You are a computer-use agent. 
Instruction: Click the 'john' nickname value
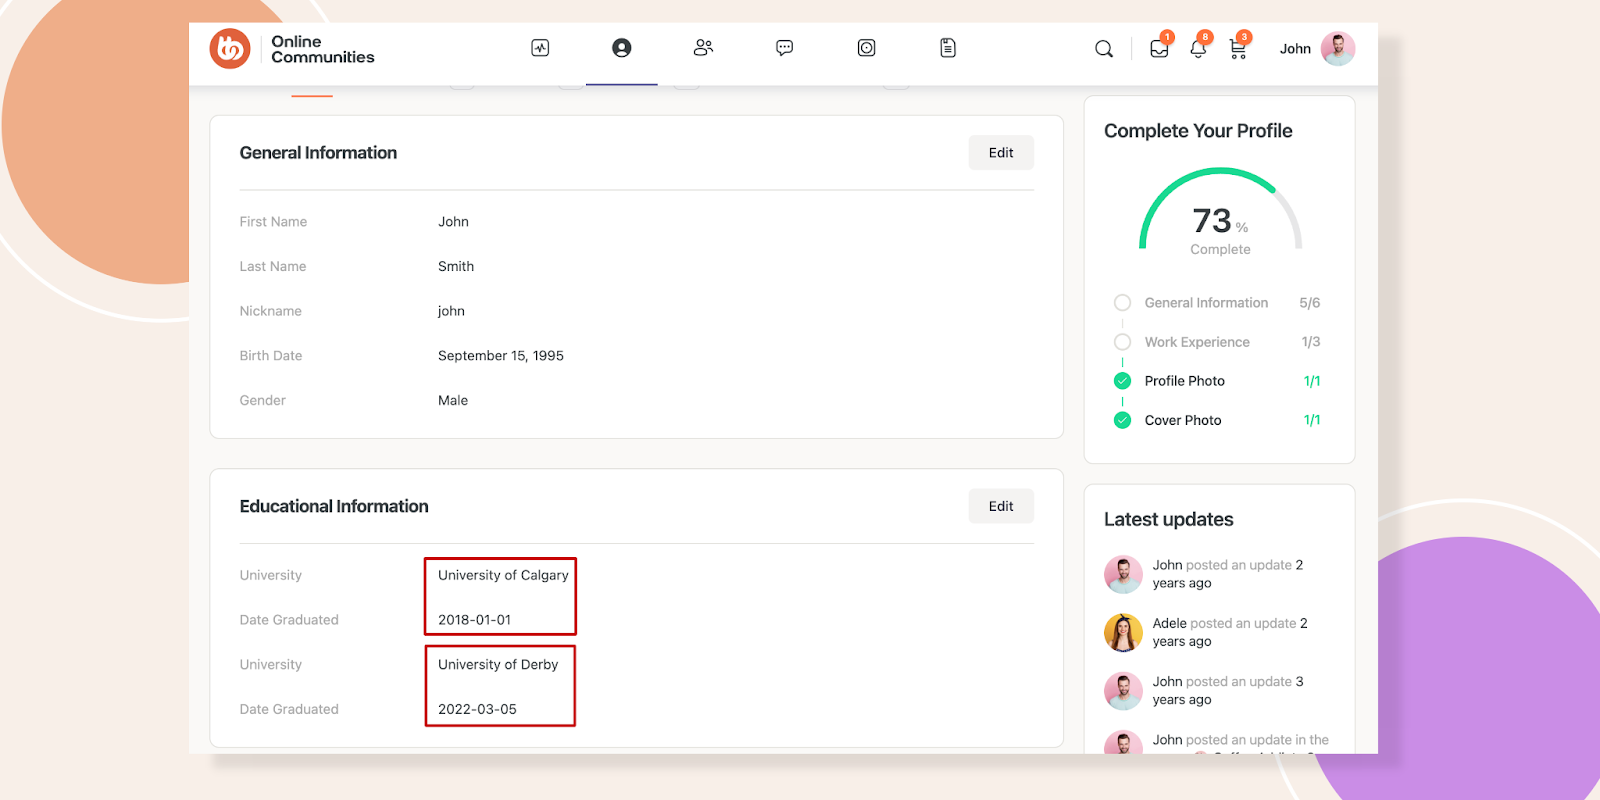(451, 311)
